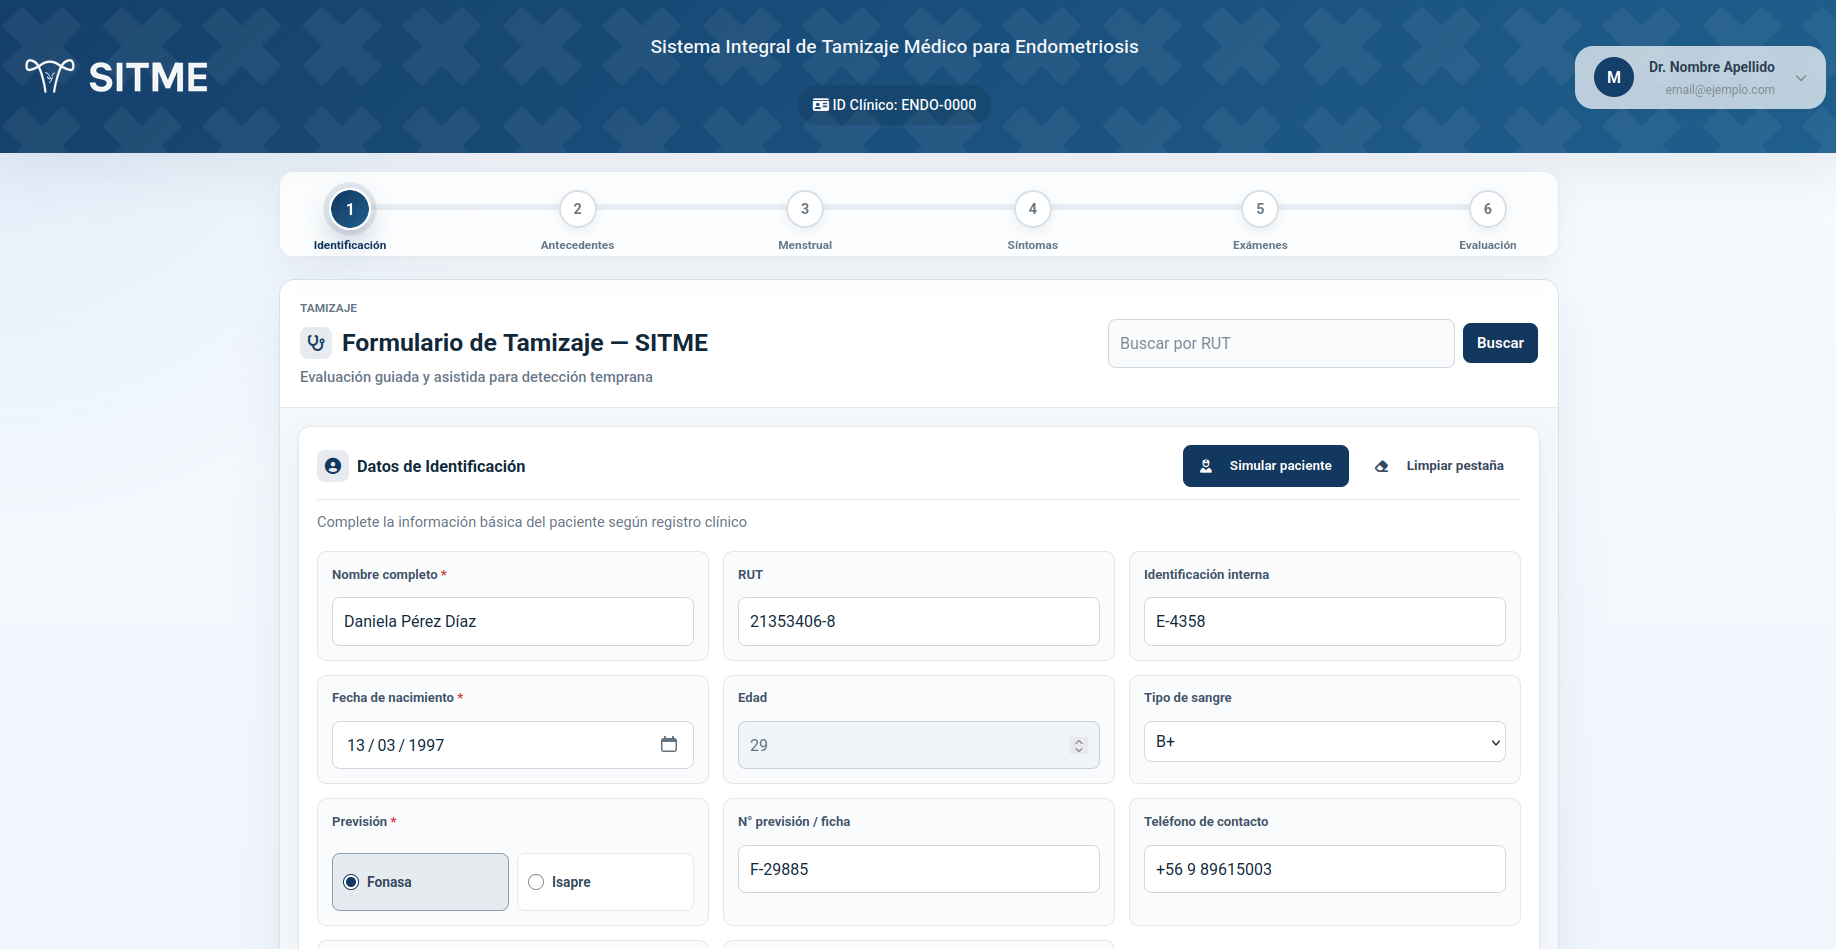The height and width of the screenshot is (949, 1836).
Task: Click the Simular paciente button
Action: 1266,466
